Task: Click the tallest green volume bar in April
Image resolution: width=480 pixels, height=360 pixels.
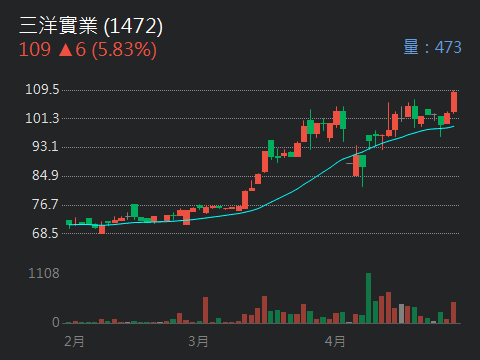Action: click(x=368, y=298)
